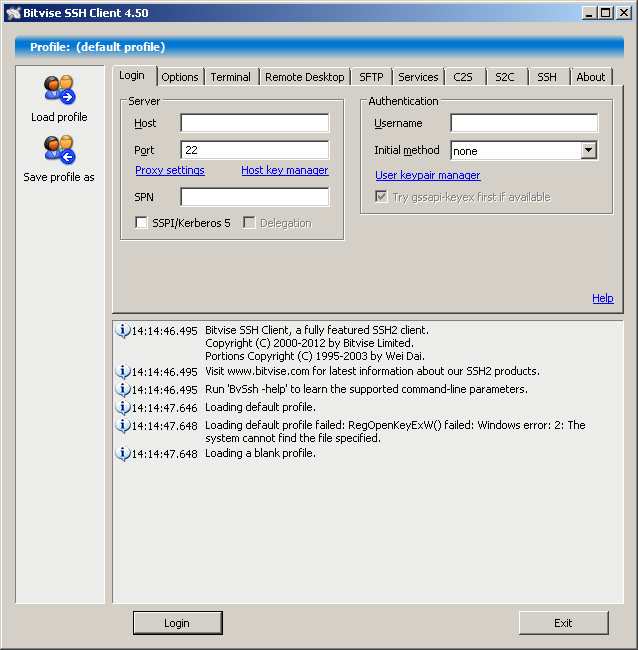Viewport: 638px width, 650px height.
Task: Click info icon beside 'Loading default profile failed' entry
Action: [122, 426]
